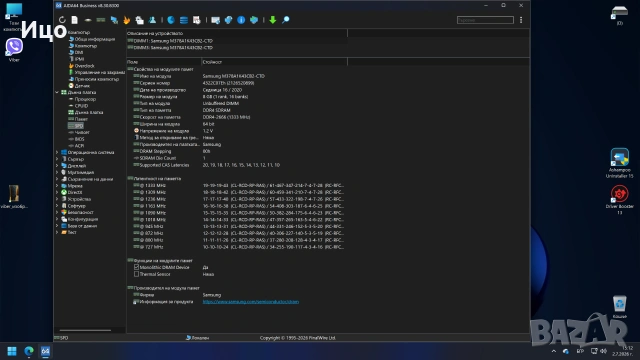
Task: Expand the Тест tree node arrow
Action: tap(57, 232)
